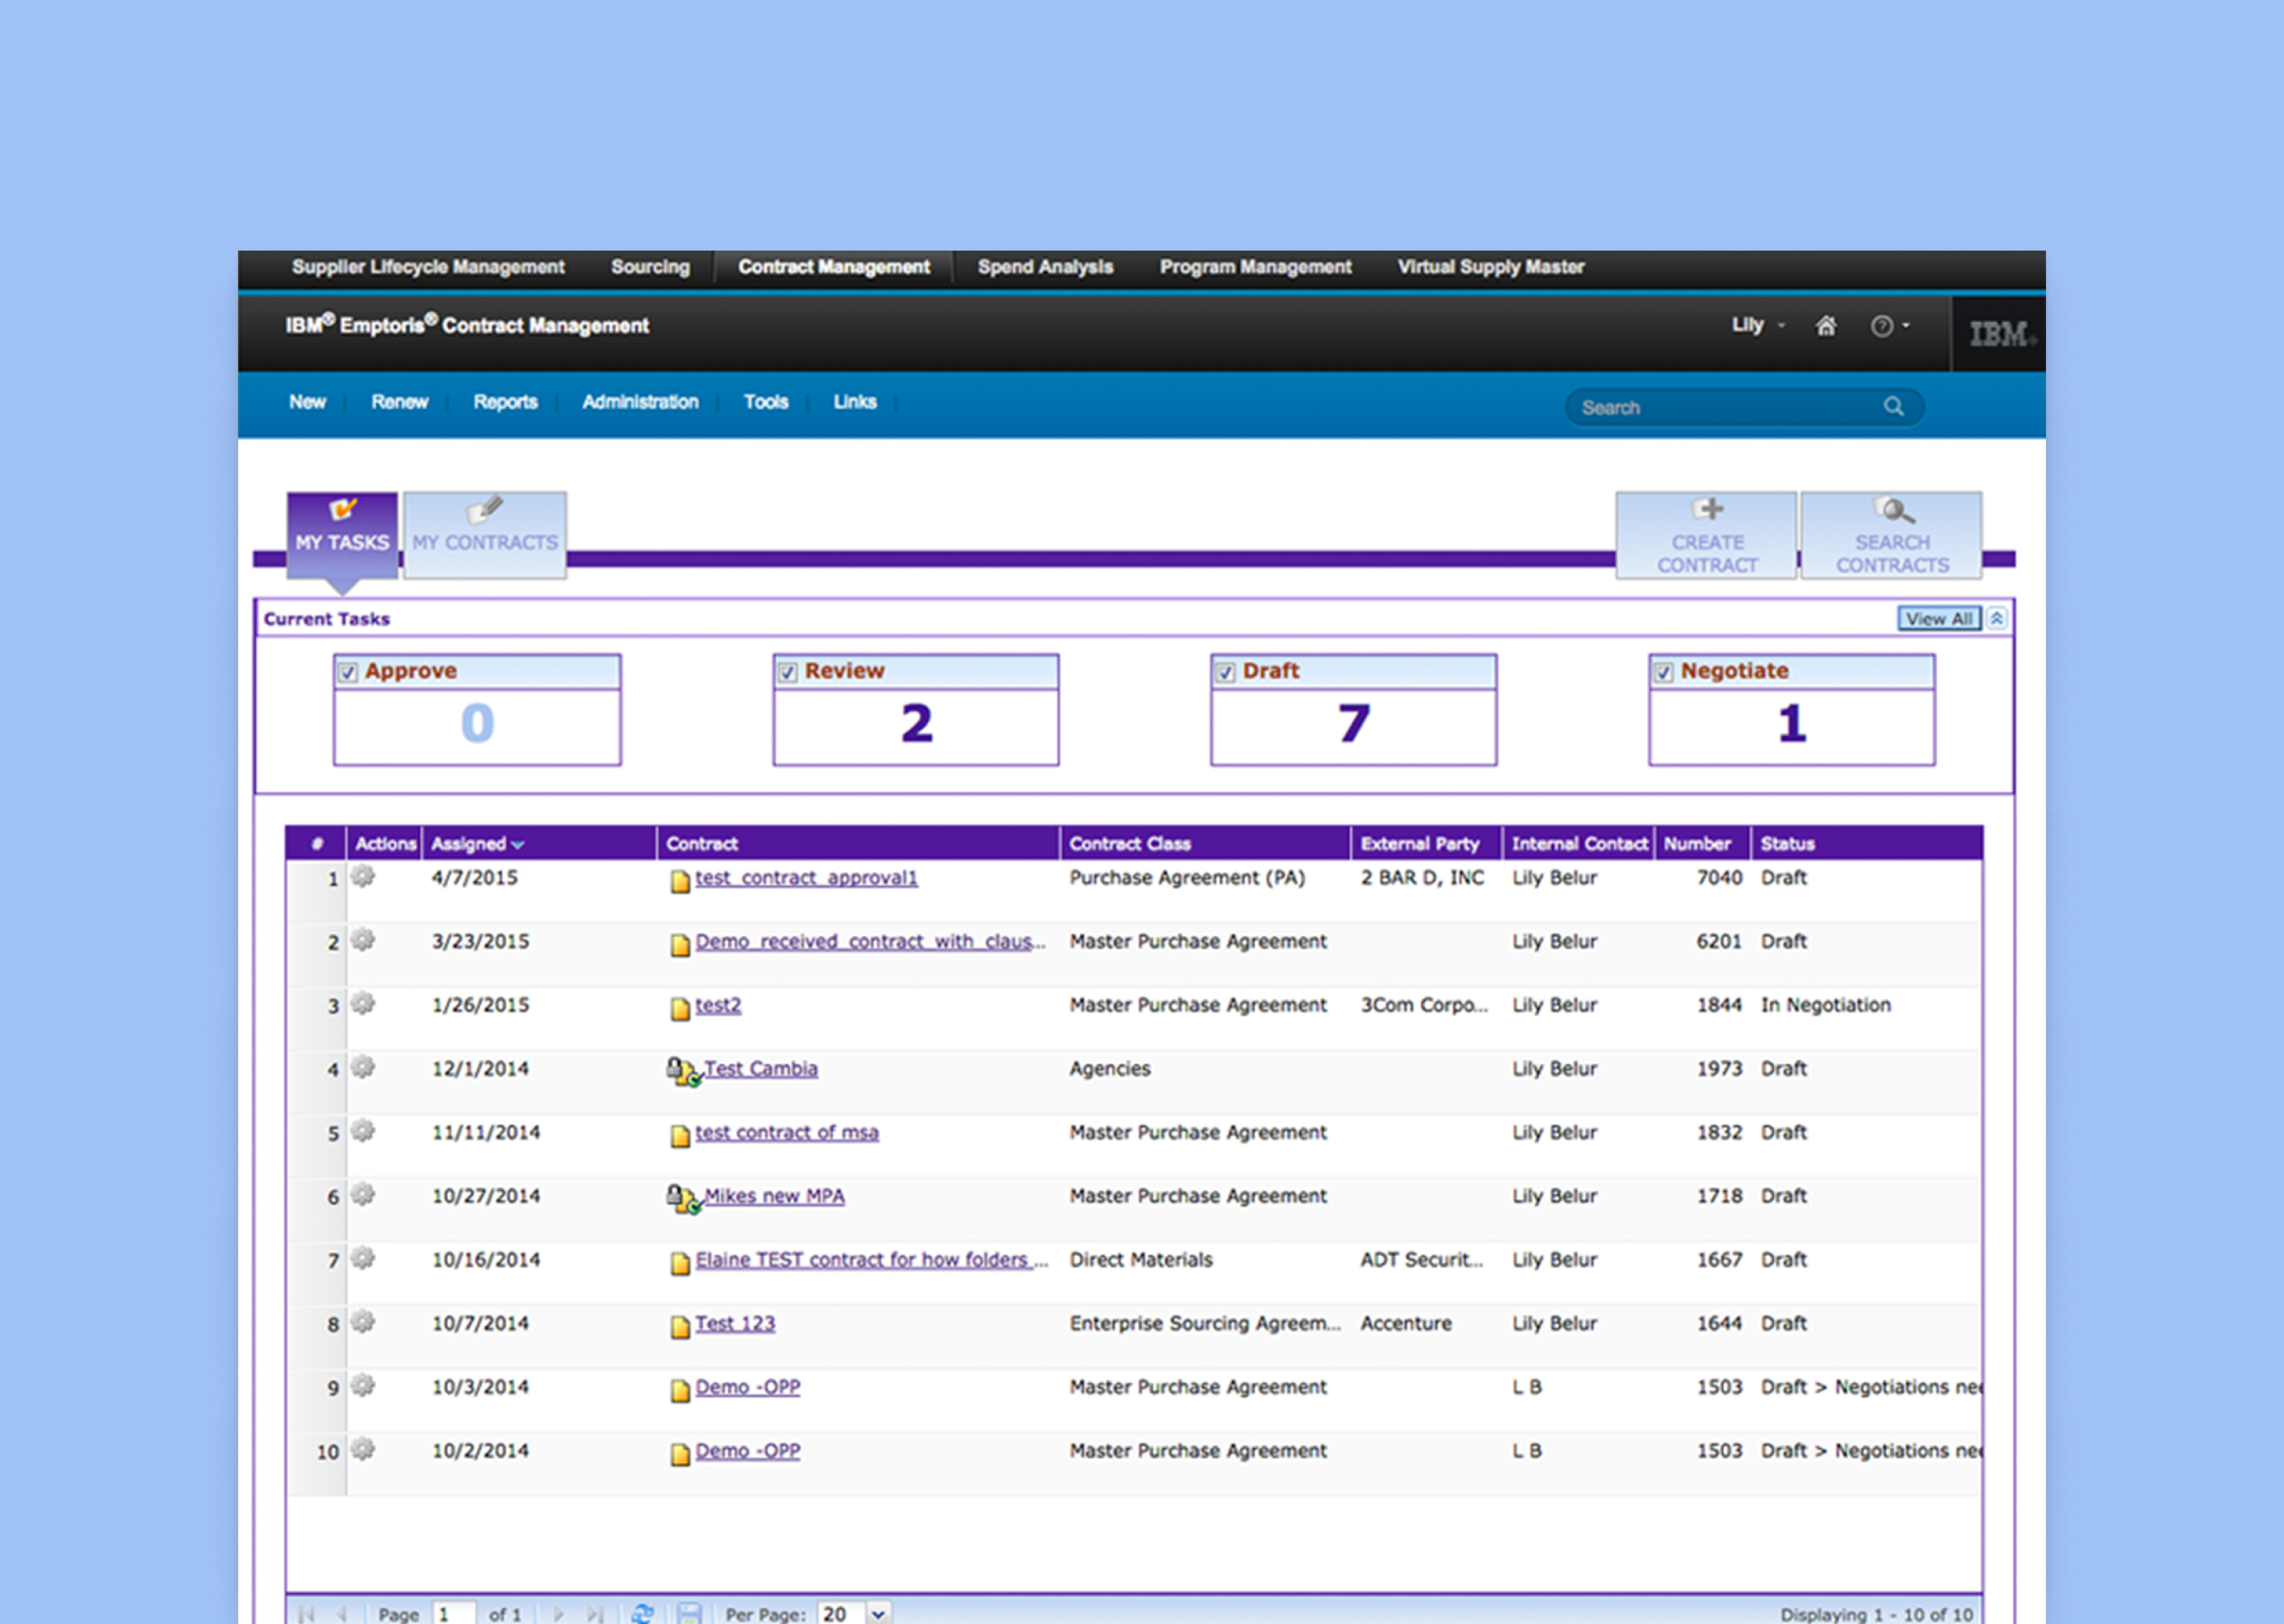Click actions gear for test contract of msa

point(363,1131)
